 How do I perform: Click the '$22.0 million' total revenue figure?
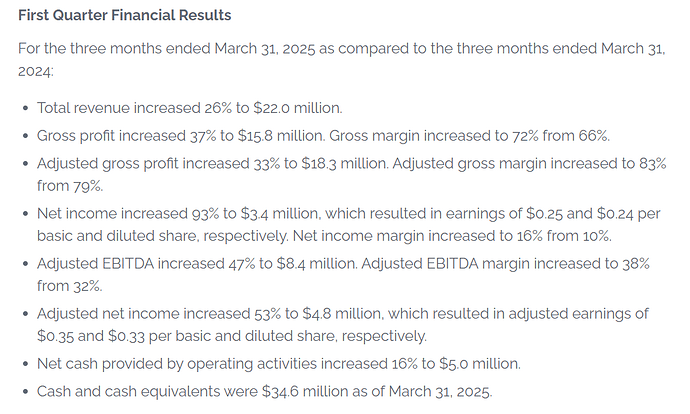[x=297, y=108]
